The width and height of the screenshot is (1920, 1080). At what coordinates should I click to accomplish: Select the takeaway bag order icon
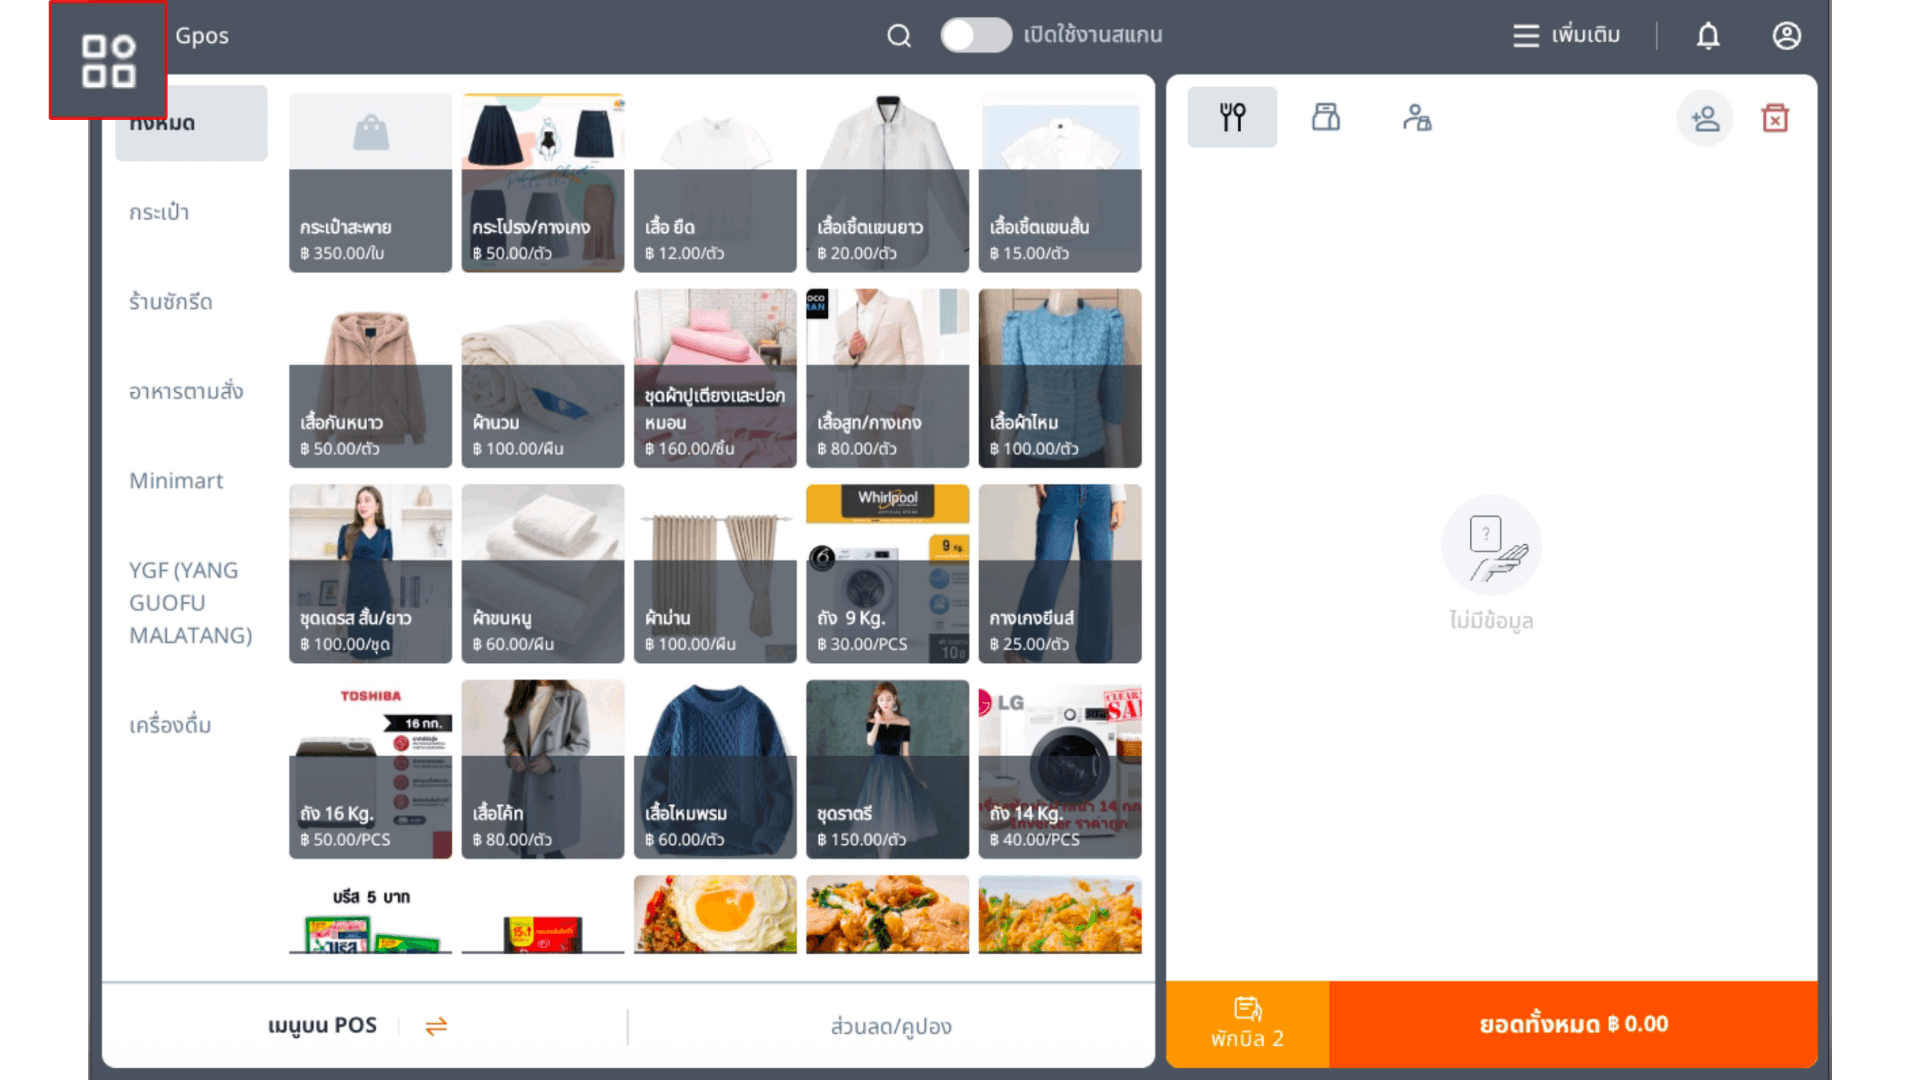[1325, 117]
